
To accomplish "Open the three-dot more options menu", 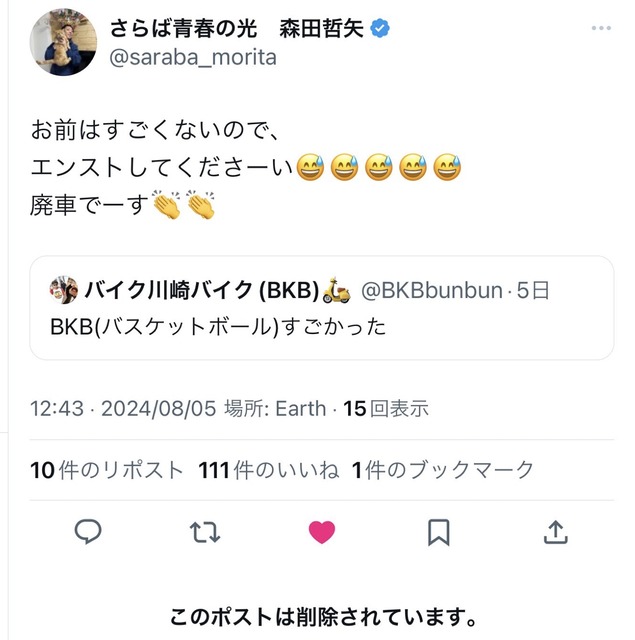I will (601, 28).
